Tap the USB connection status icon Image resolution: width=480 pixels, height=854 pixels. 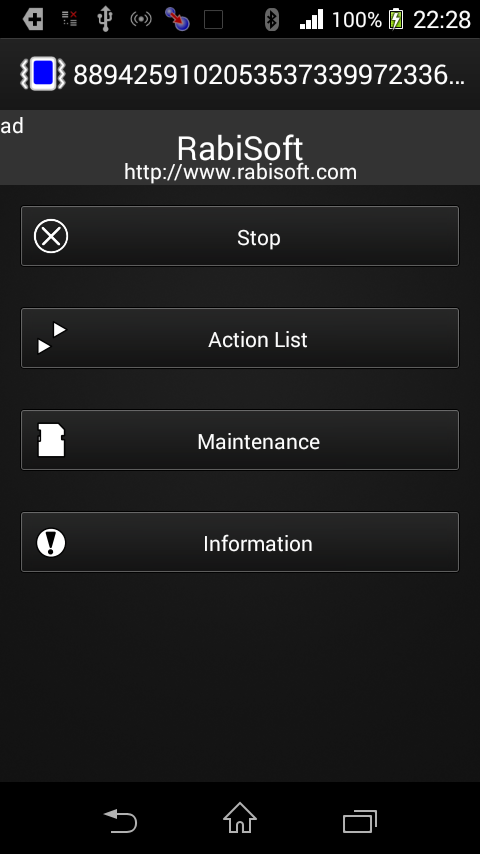click(x=105, y=19)
